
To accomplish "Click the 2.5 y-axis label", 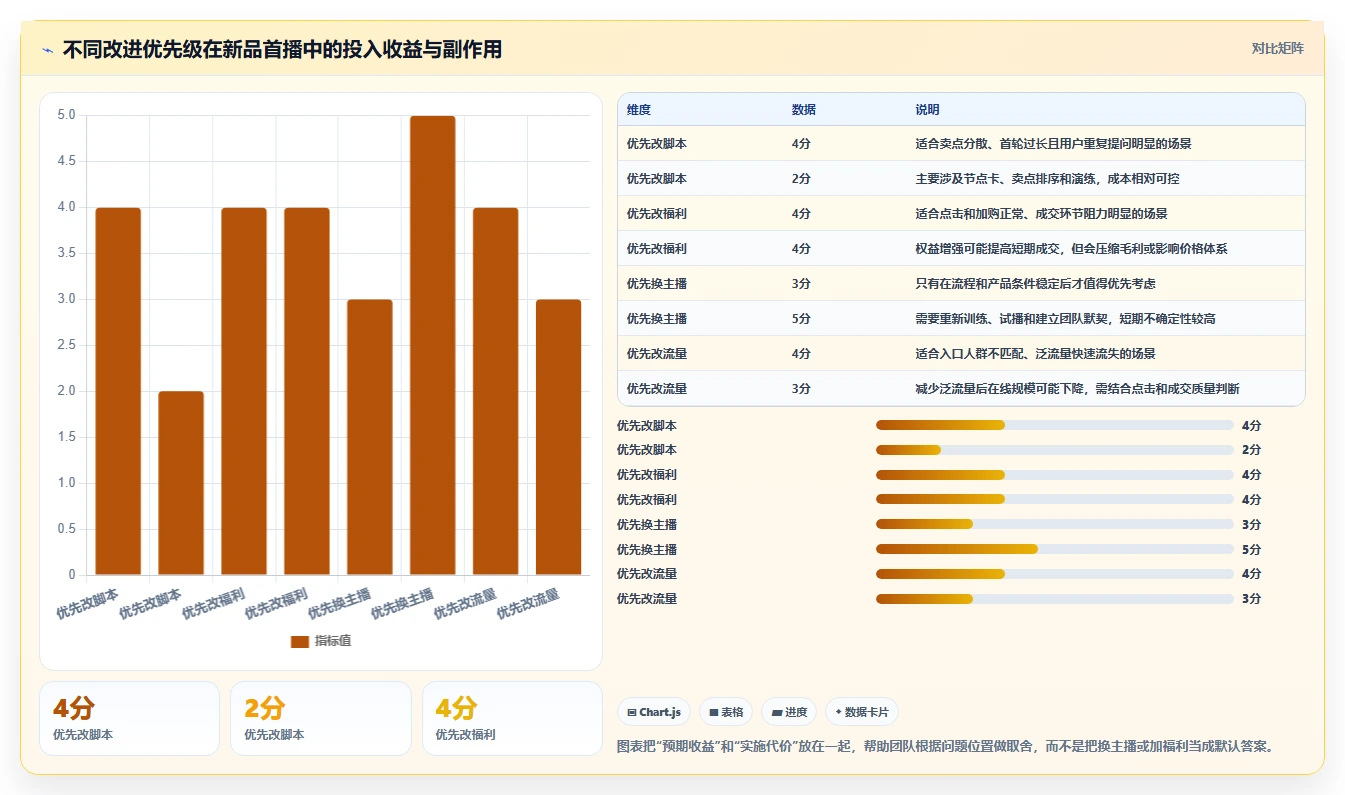I will (66, 345).
